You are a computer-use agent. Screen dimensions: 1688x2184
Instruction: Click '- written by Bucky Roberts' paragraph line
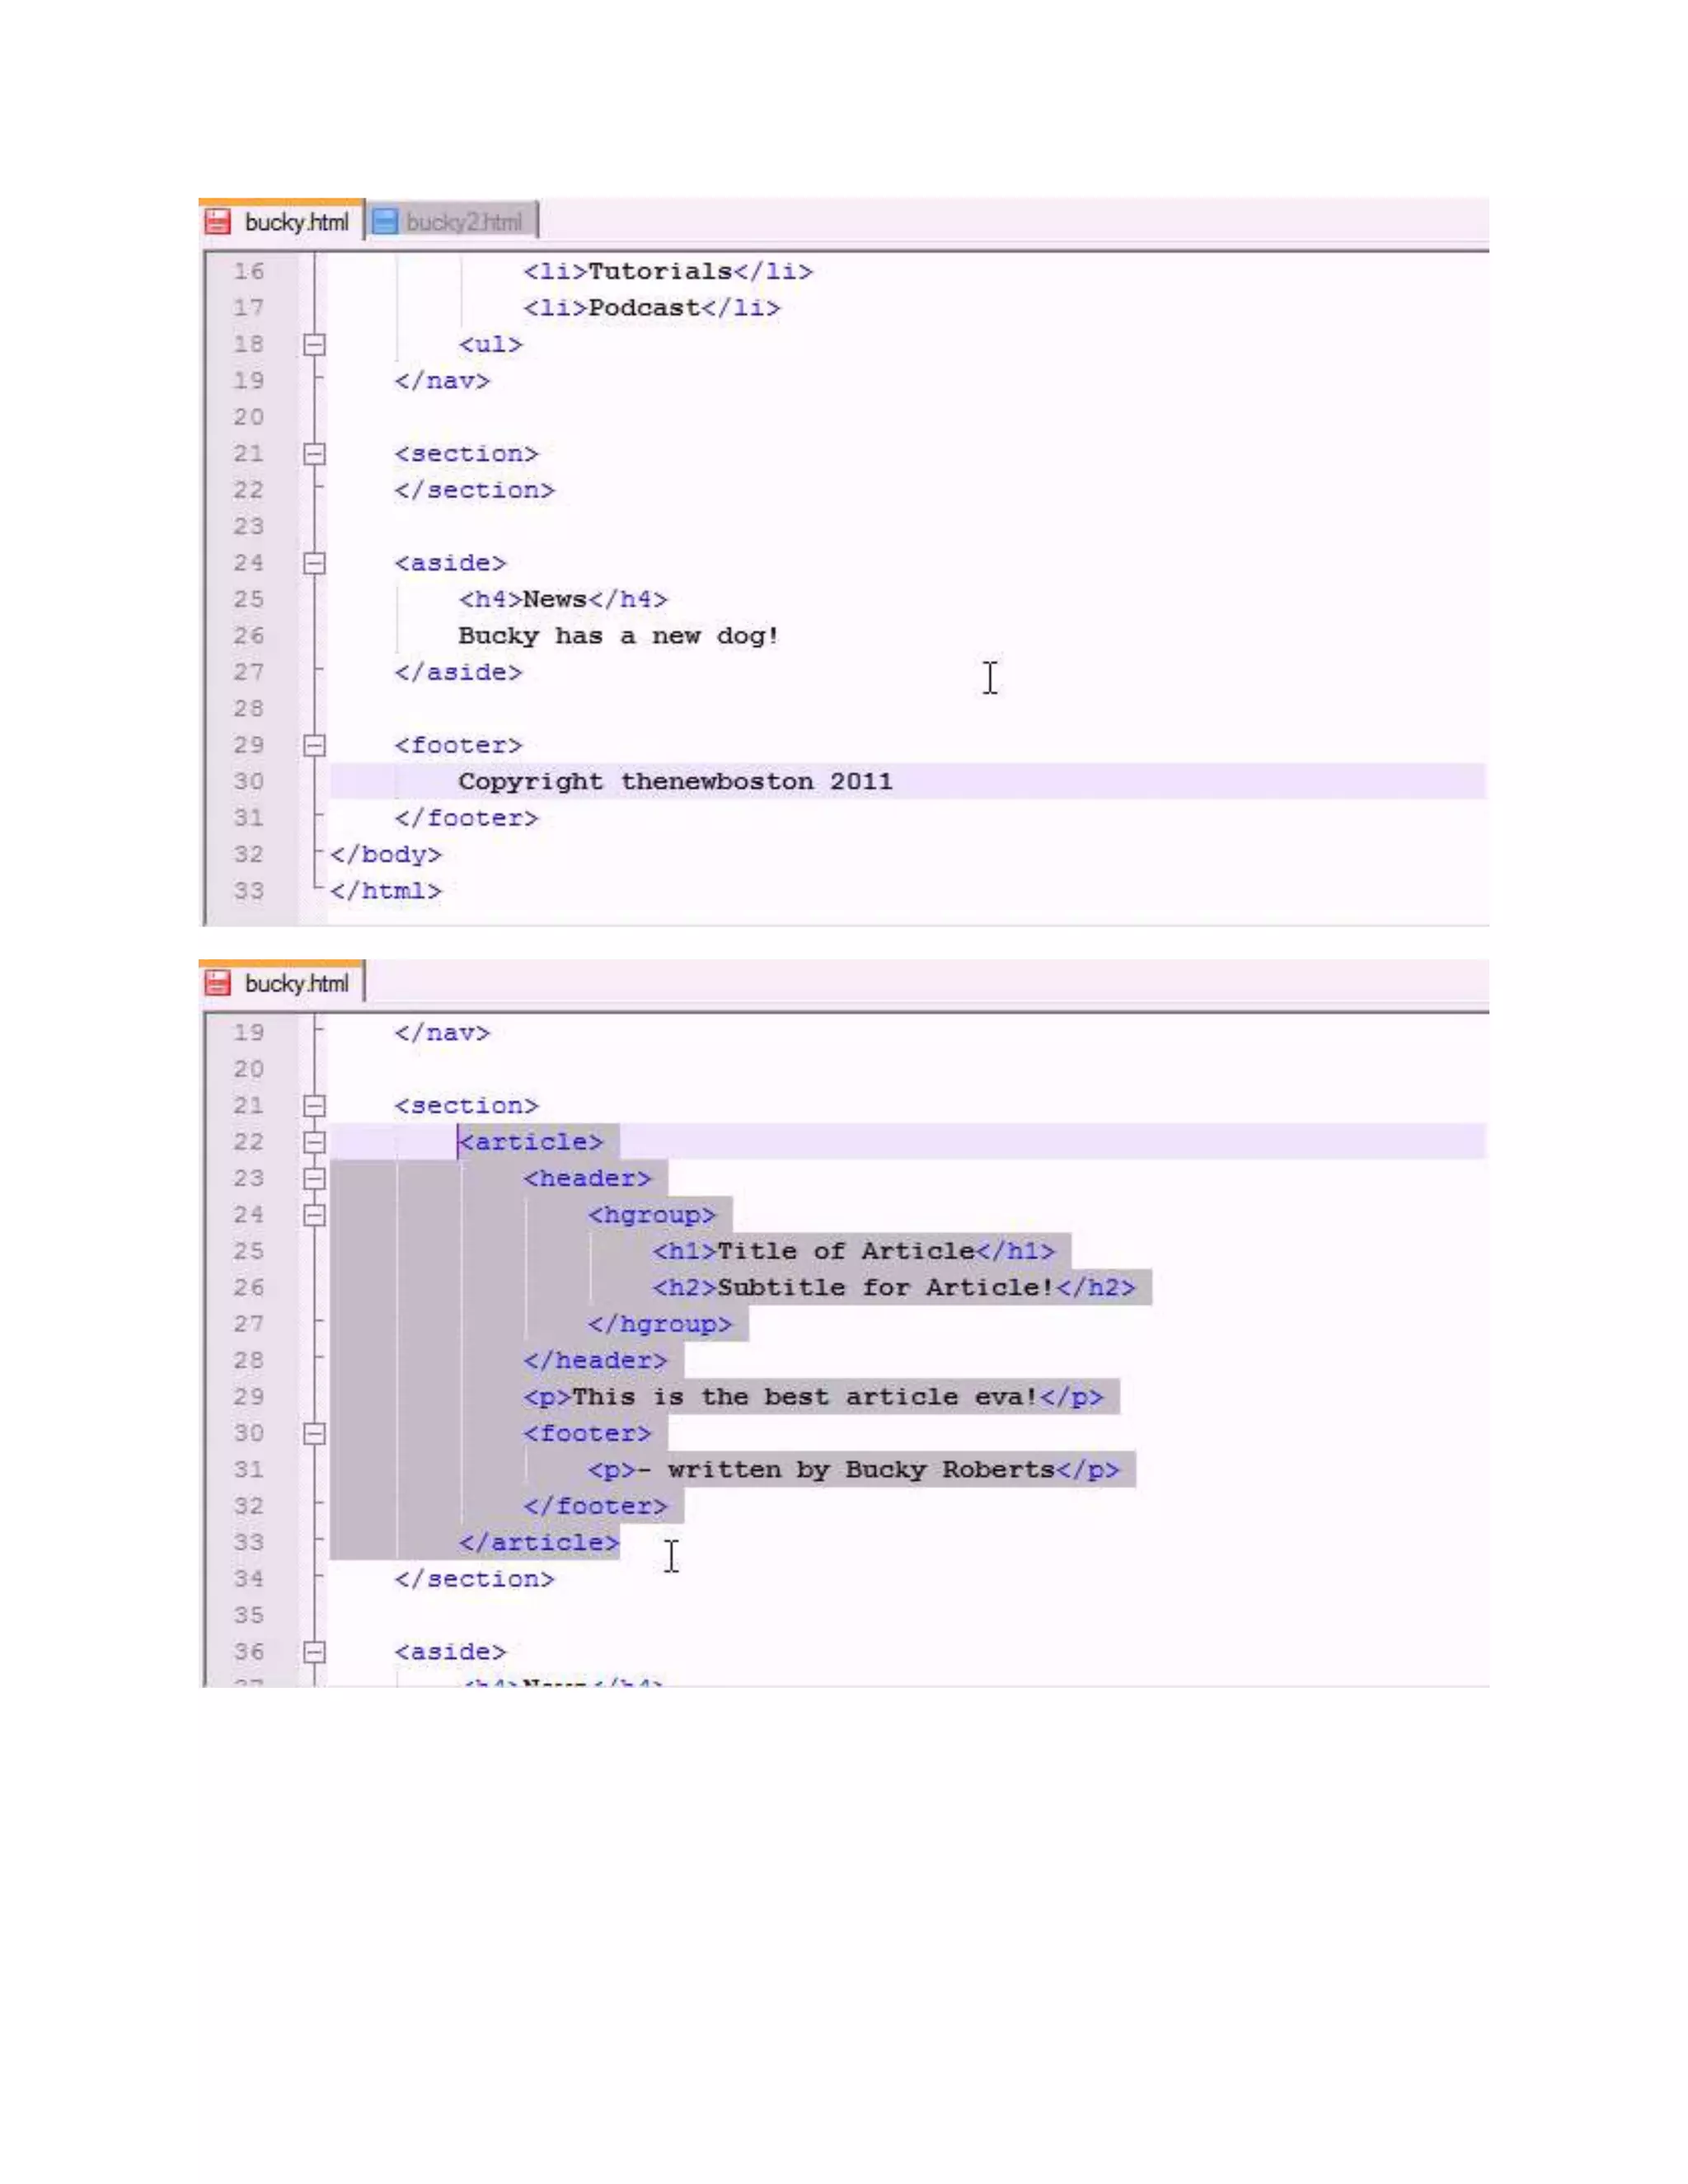point(854,1470)
